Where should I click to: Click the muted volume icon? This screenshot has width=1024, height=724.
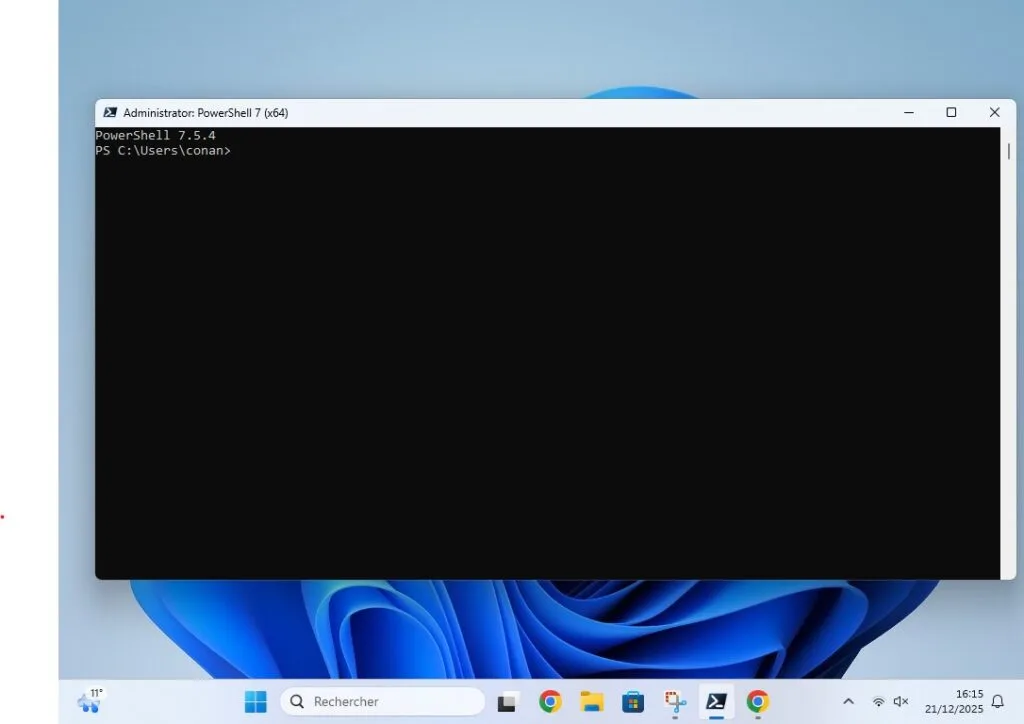click(901, 701)
